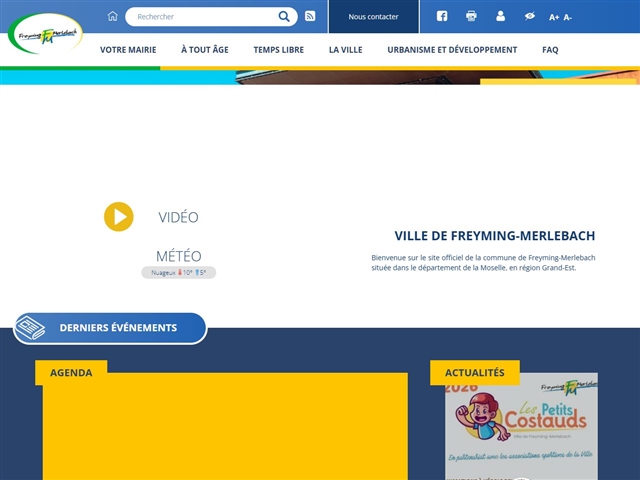Go to the FAQ page
Viewport: 640px width, 480px height.
tap(550, 49)
